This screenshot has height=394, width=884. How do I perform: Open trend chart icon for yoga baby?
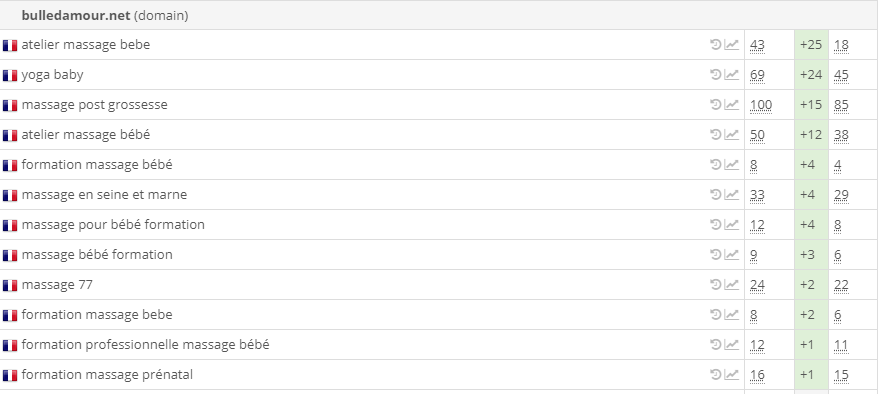click(731, 74)
